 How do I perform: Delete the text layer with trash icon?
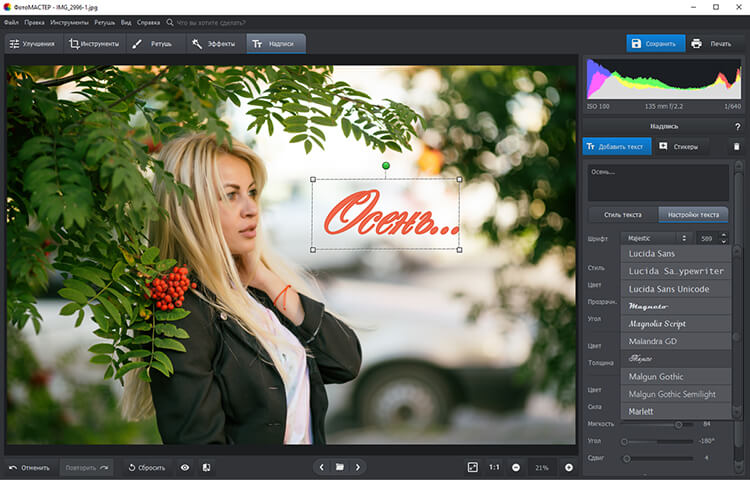pos(737,146)
